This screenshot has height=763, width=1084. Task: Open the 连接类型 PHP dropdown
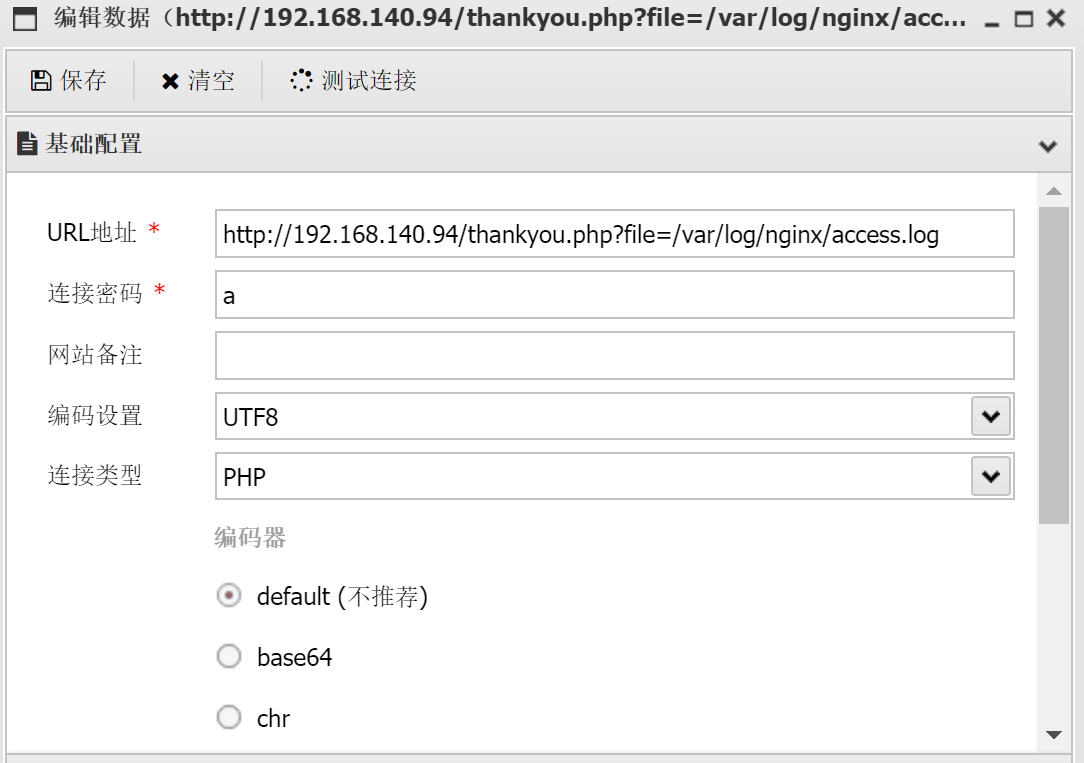[990, 476]
